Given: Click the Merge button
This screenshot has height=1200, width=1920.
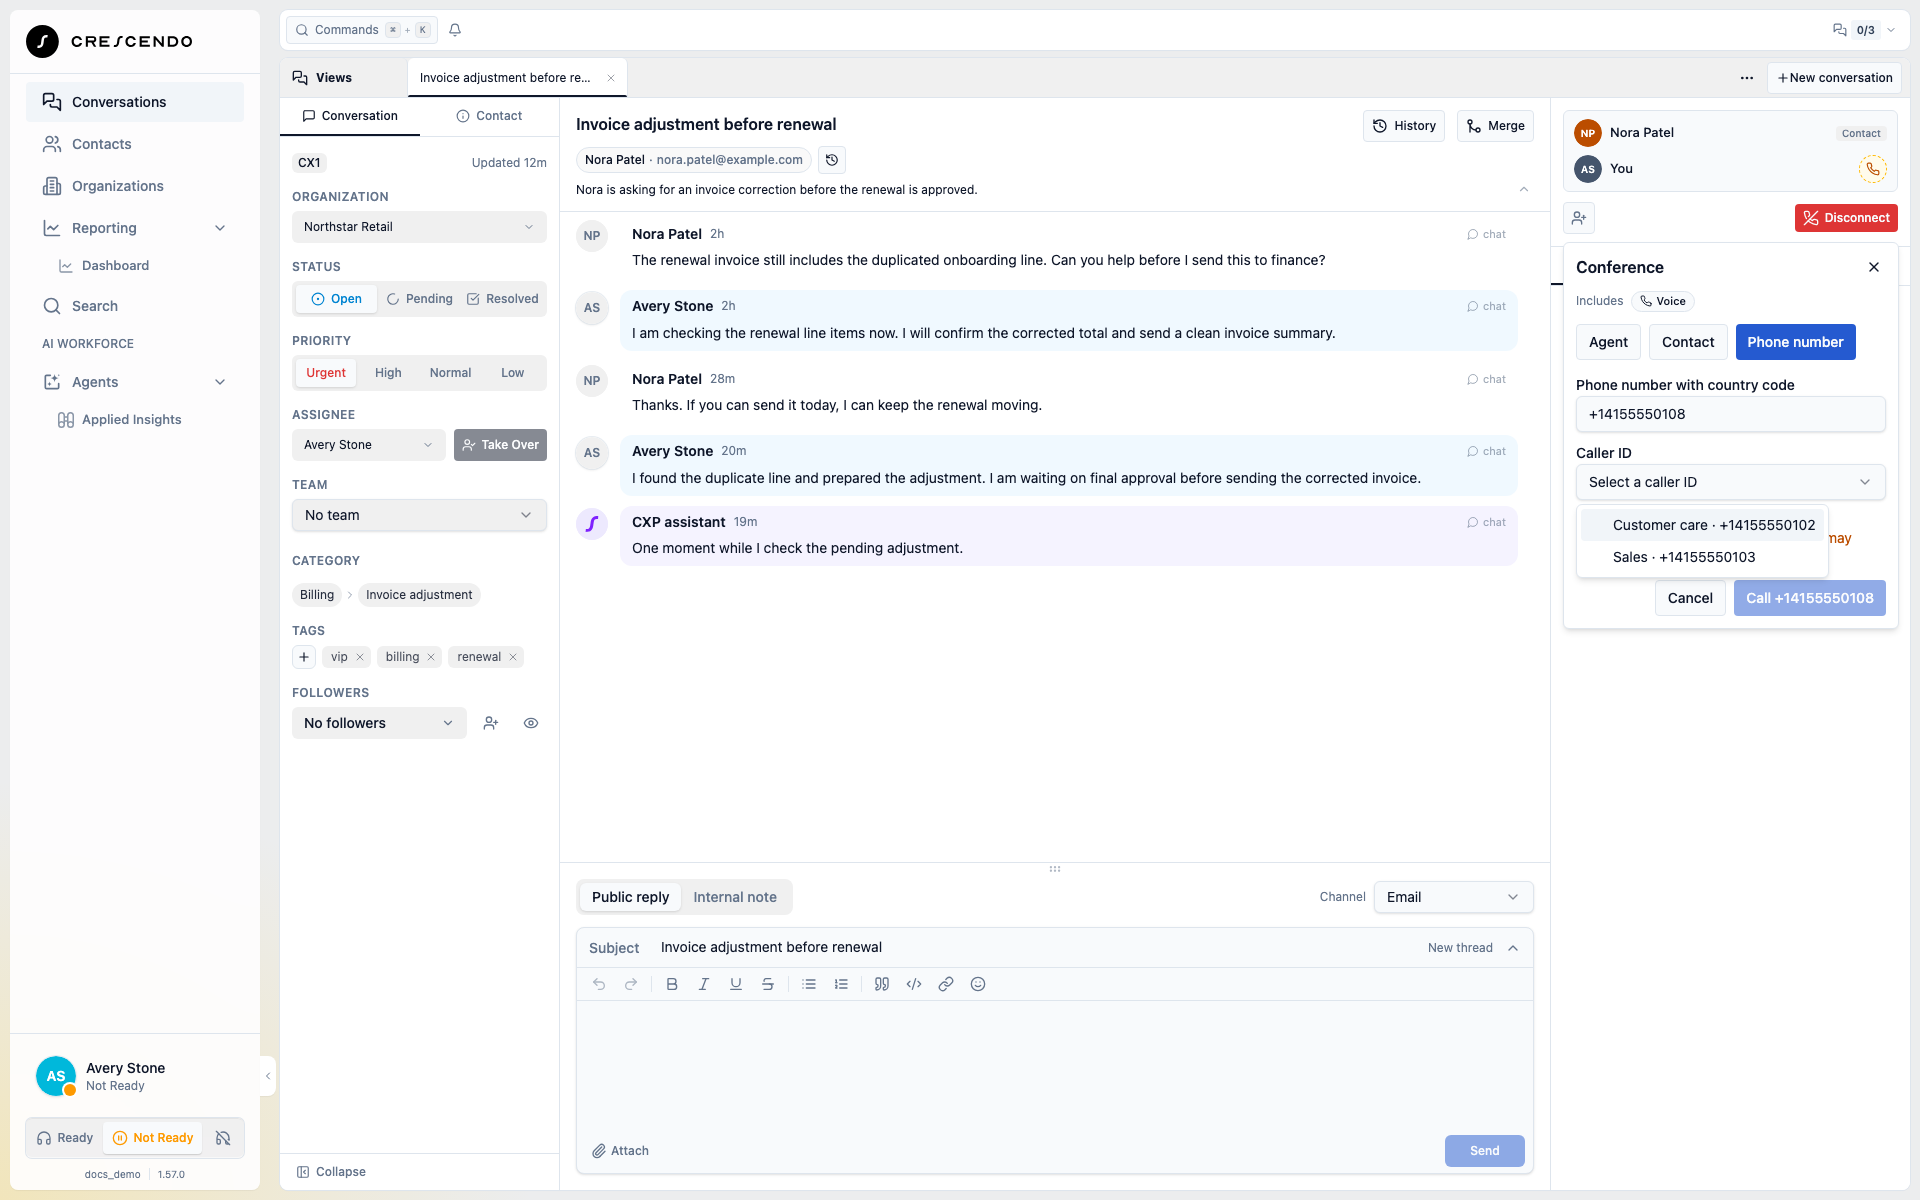Looking at the screenshot, I should (1495, 126).
